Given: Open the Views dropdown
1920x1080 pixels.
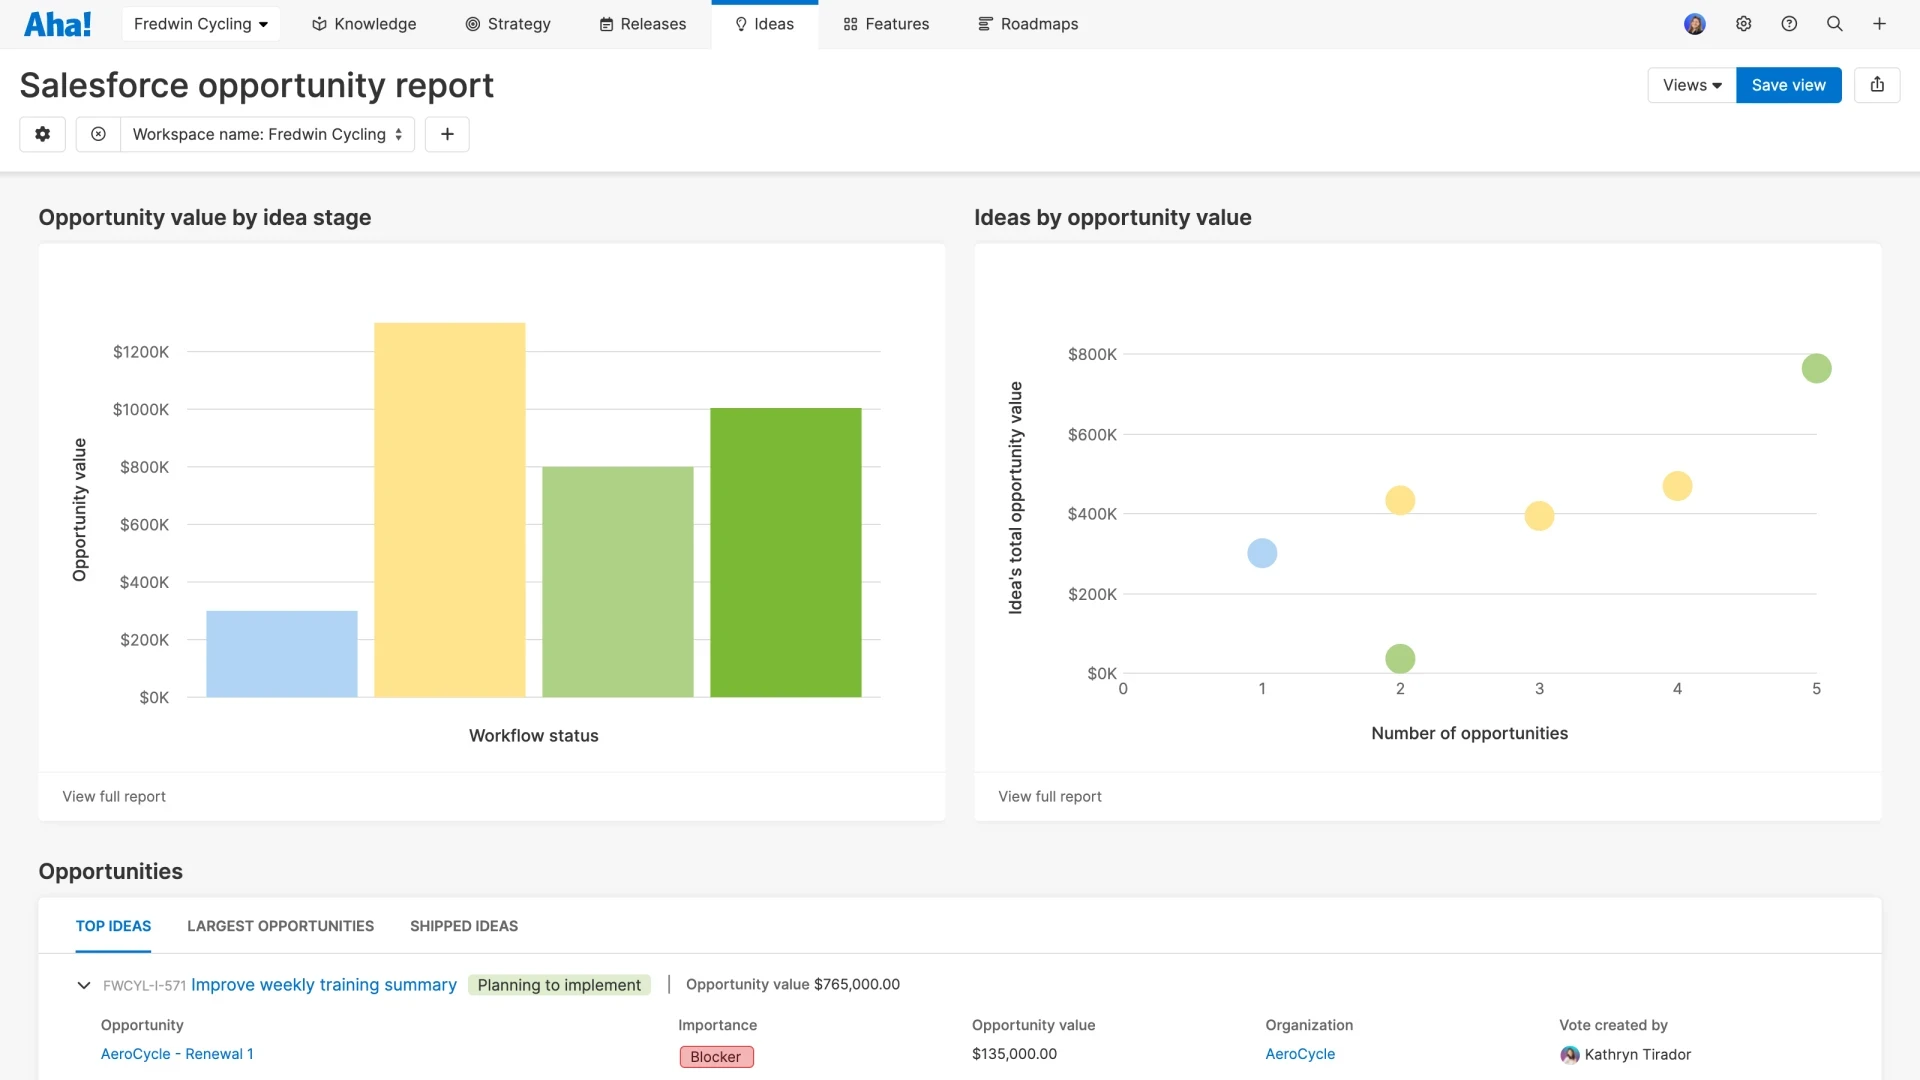Looking at the screenshot, I should (1690, 85).
